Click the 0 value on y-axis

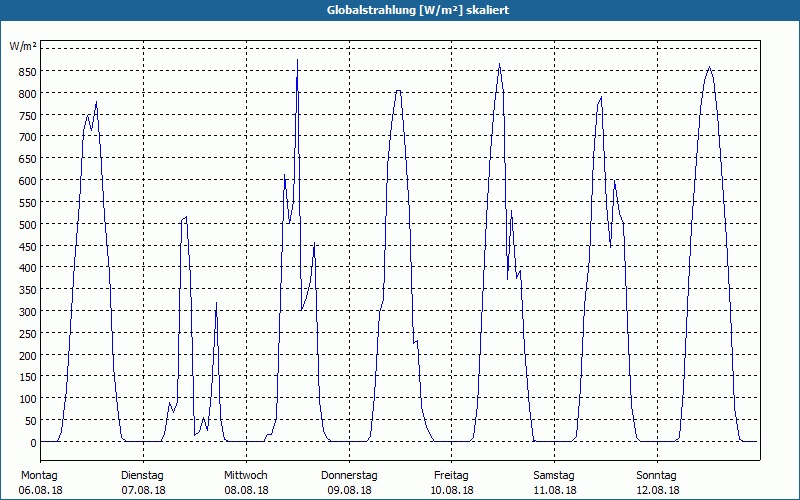(x=33, y=443)
